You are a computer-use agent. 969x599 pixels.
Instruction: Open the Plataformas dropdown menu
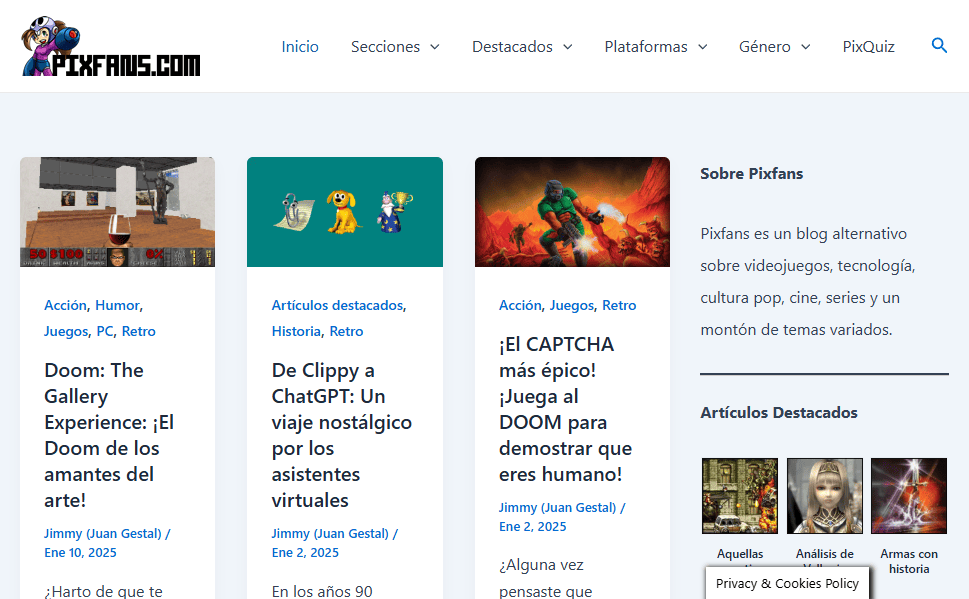pyautogui.click(x=655, y=47)
